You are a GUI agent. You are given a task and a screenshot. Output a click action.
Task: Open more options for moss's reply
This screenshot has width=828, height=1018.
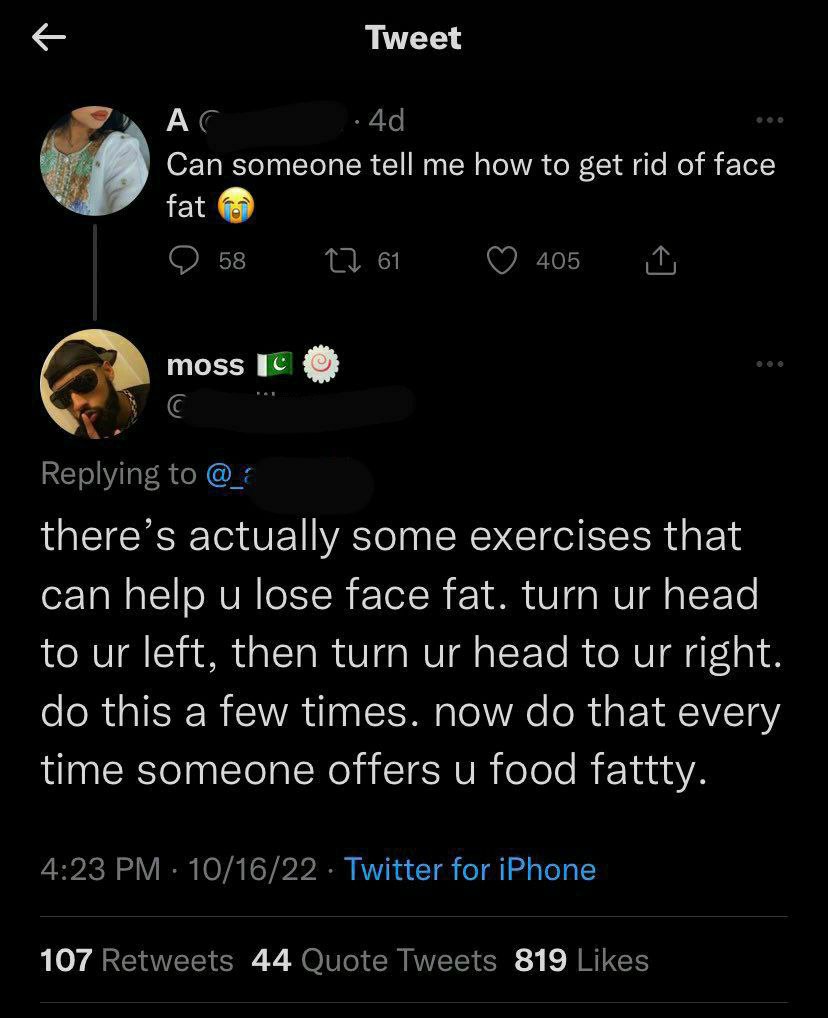770,364
